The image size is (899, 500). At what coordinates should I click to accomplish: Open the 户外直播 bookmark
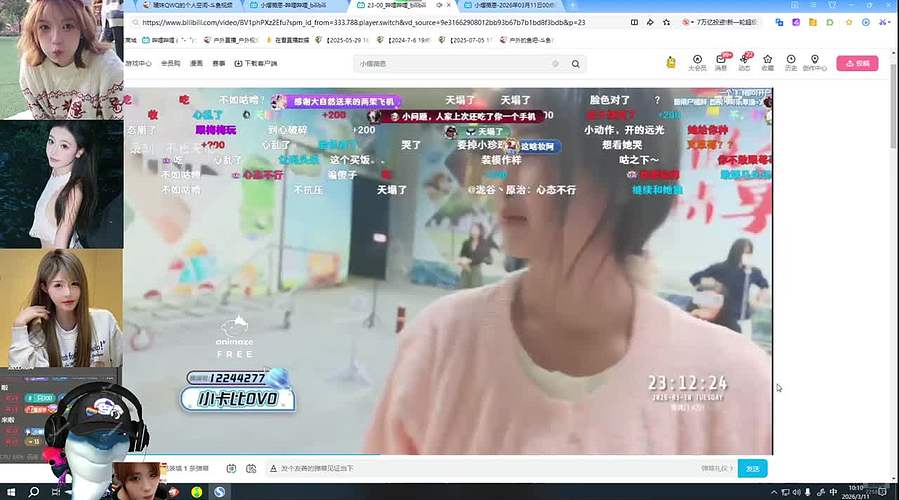231,40
